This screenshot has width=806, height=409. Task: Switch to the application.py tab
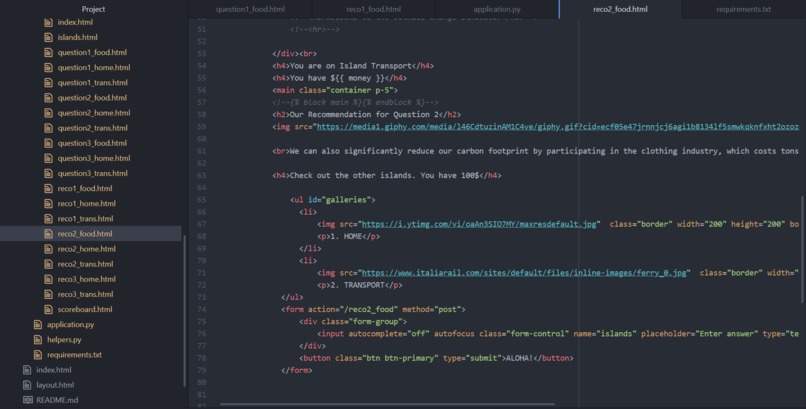497,9
